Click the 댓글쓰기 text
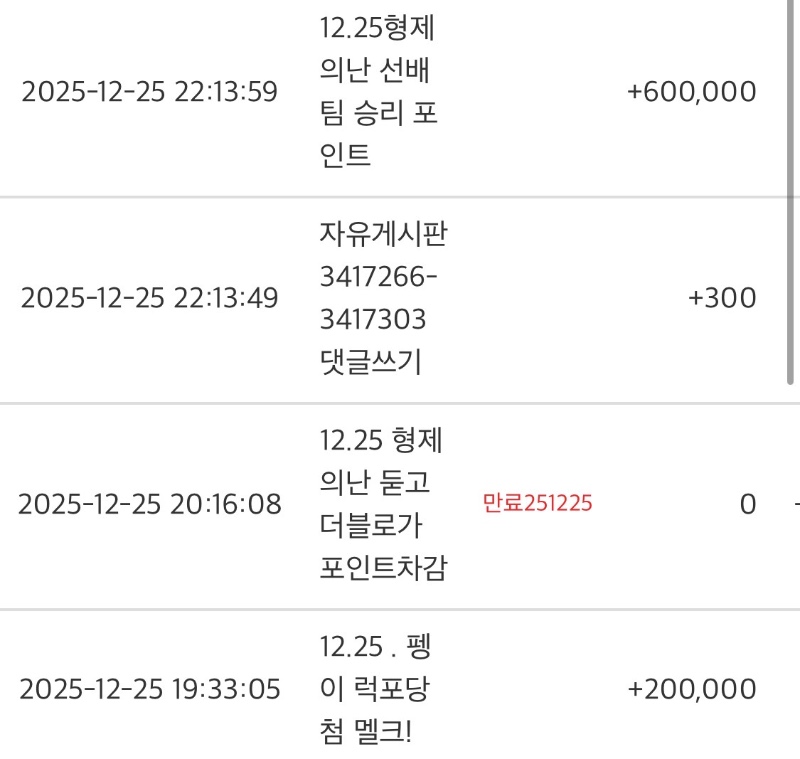Image resolution: width=800 pixels, height=759 pixels. tap(370, 362)
